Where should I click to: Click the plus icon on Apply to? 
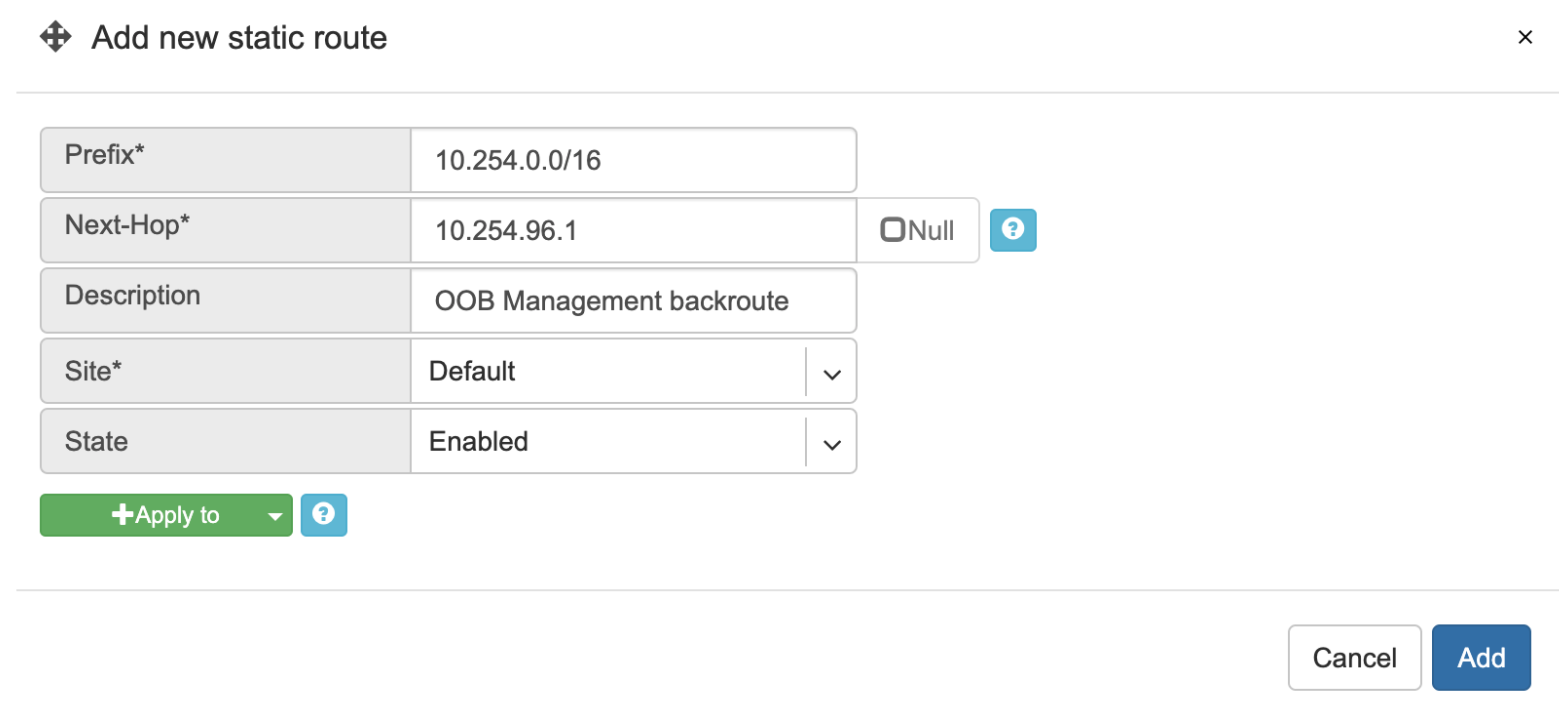click(122, 515)
